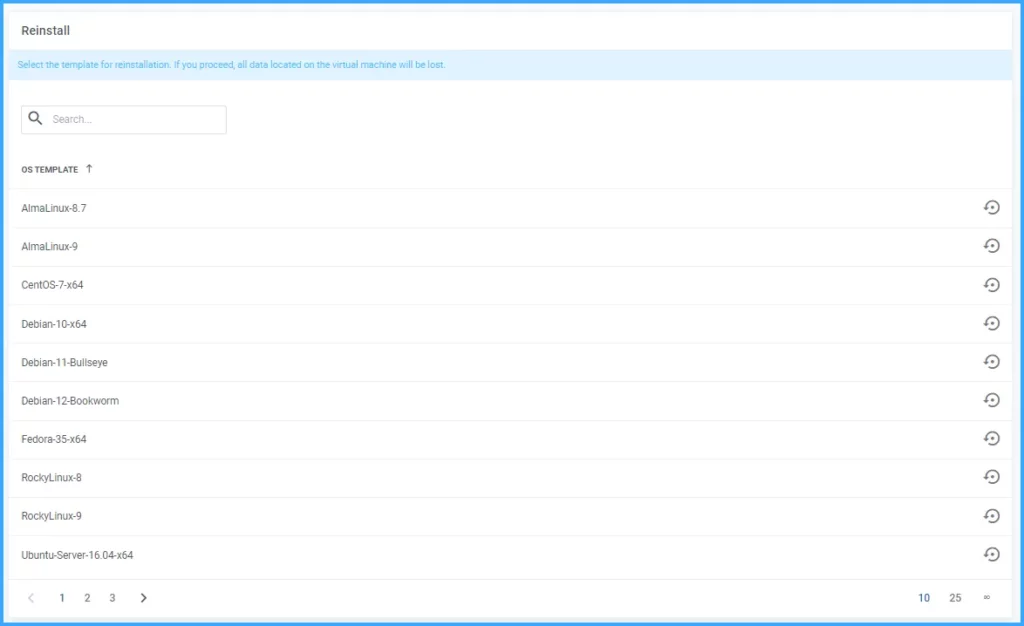Toggle sort direction arrow beside OS Template

89,169
